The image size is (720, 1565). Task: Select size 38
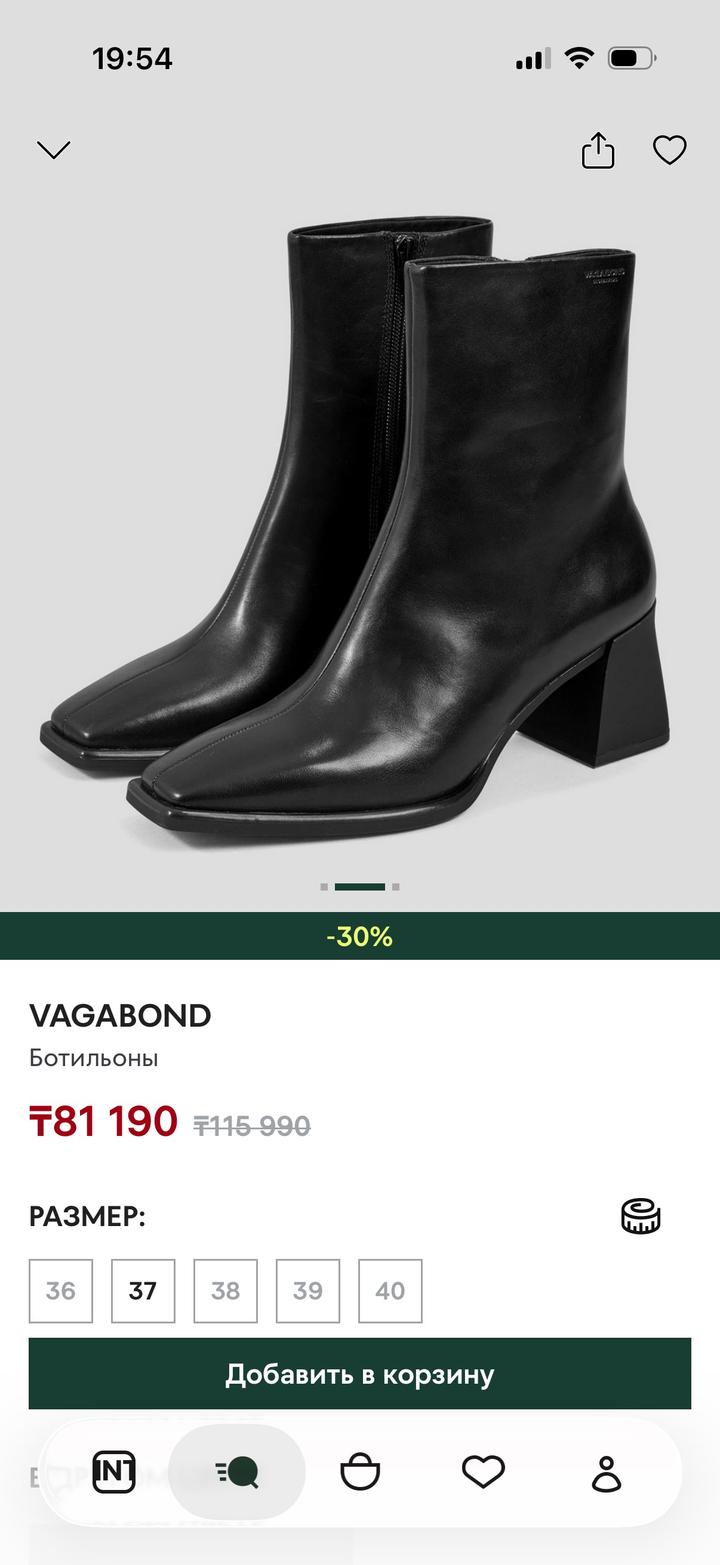click(225, 1291)
